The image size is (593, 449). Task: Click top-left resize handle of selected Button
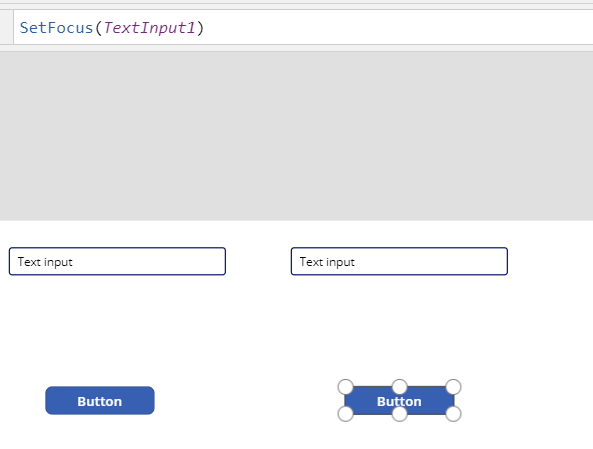click(346, 387)
